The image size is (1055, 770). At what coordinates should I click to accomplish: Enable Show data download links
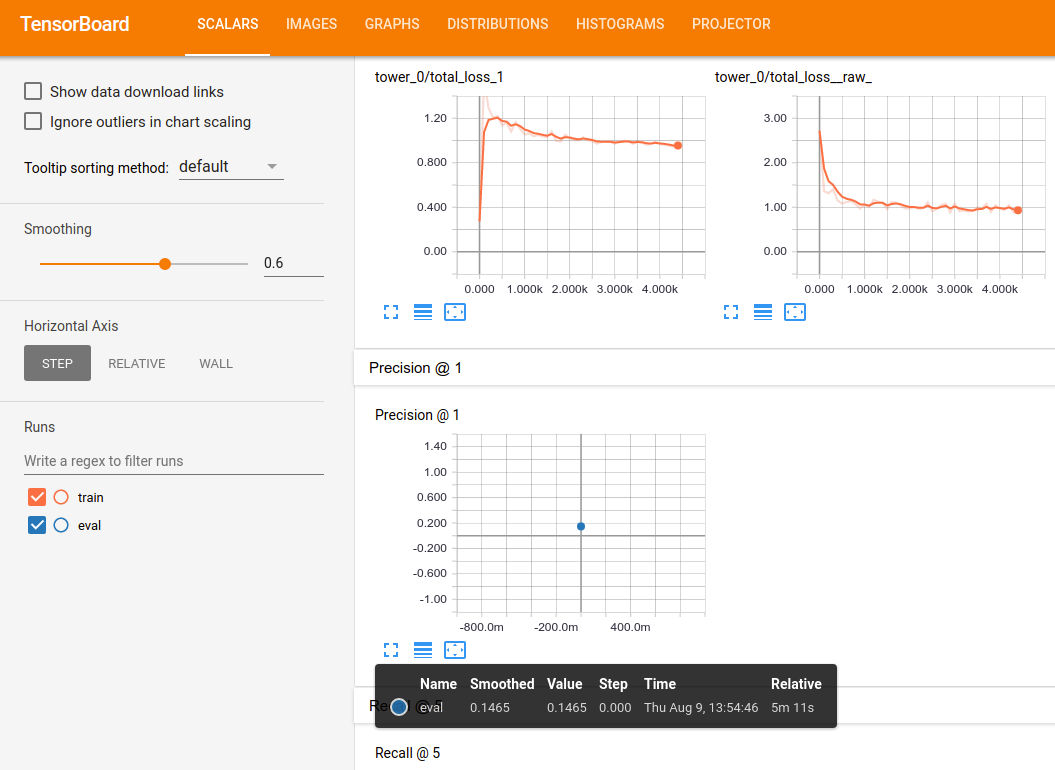33,91
